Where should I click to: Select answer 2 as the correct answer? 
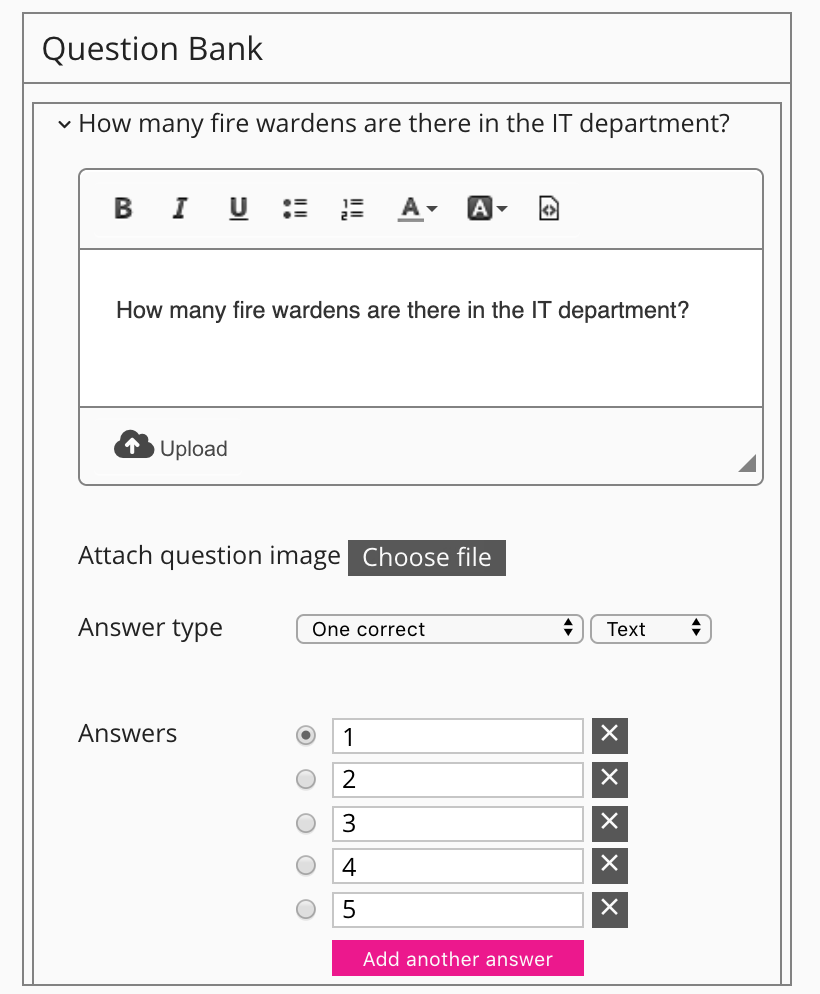tap(307, 779)
